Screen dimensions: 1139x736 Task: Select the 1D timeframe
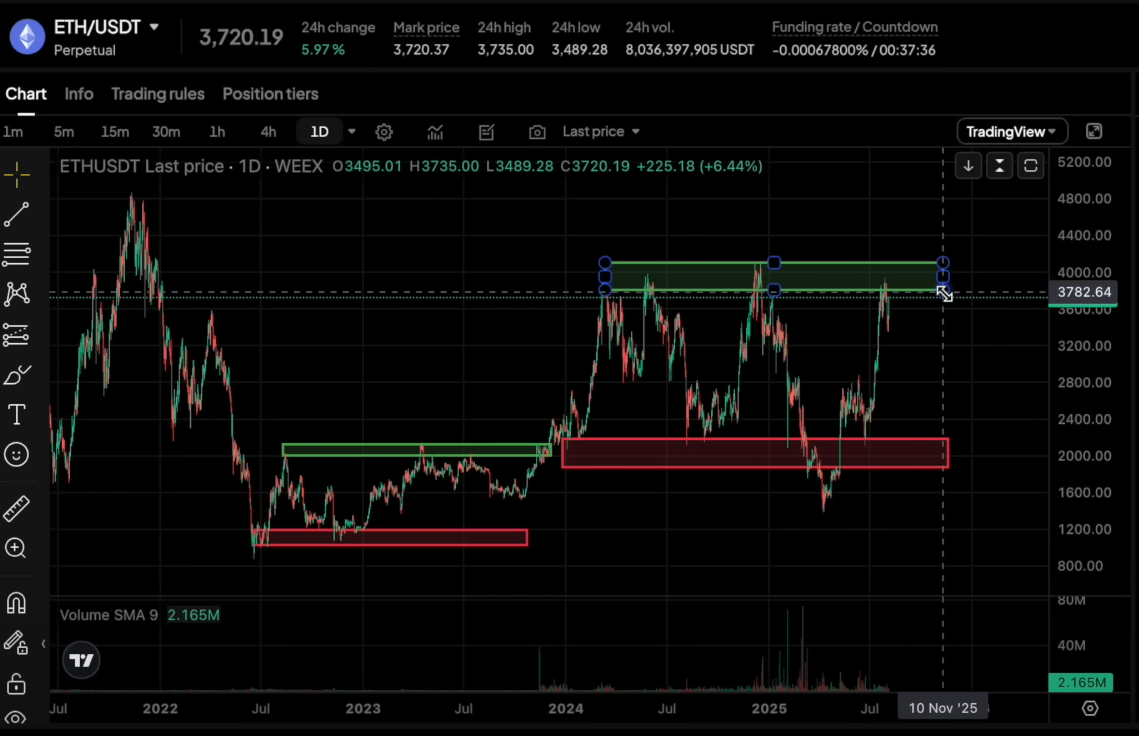pos(320,132)
